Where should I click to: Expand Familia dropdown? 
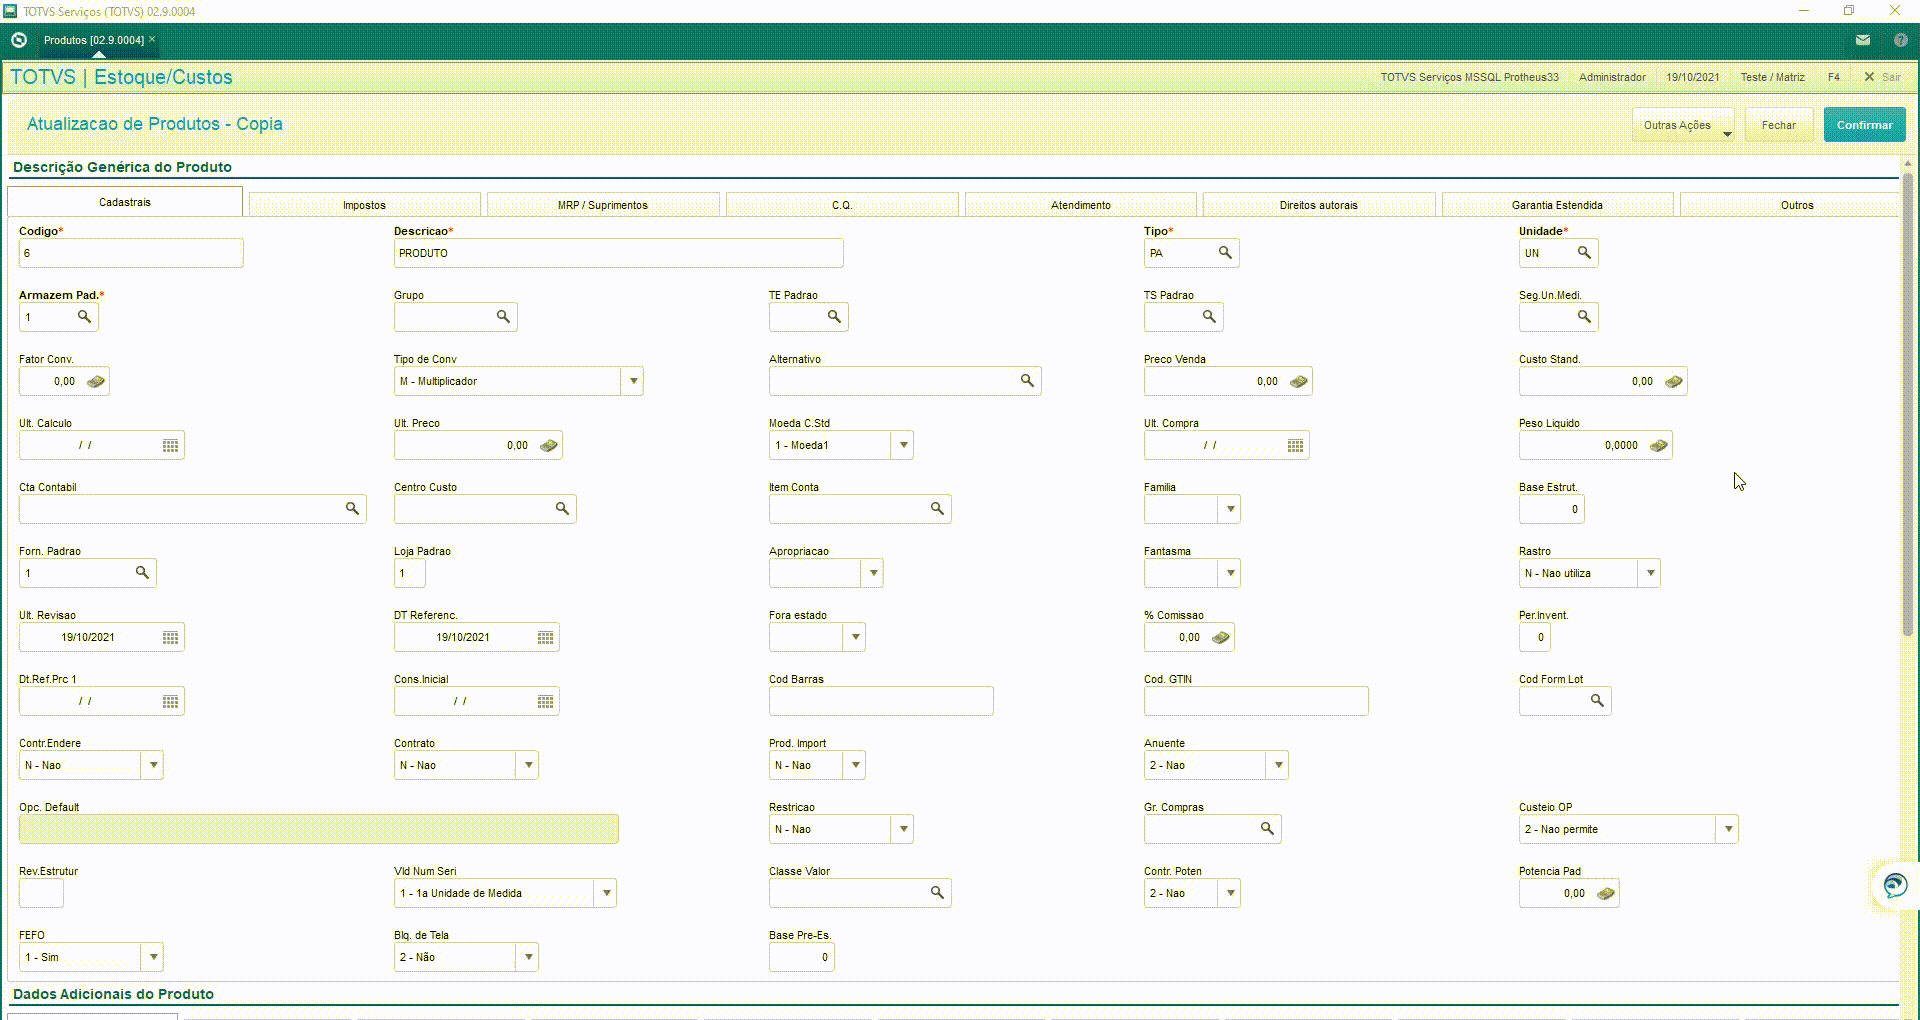click(x=1230, y=509)
